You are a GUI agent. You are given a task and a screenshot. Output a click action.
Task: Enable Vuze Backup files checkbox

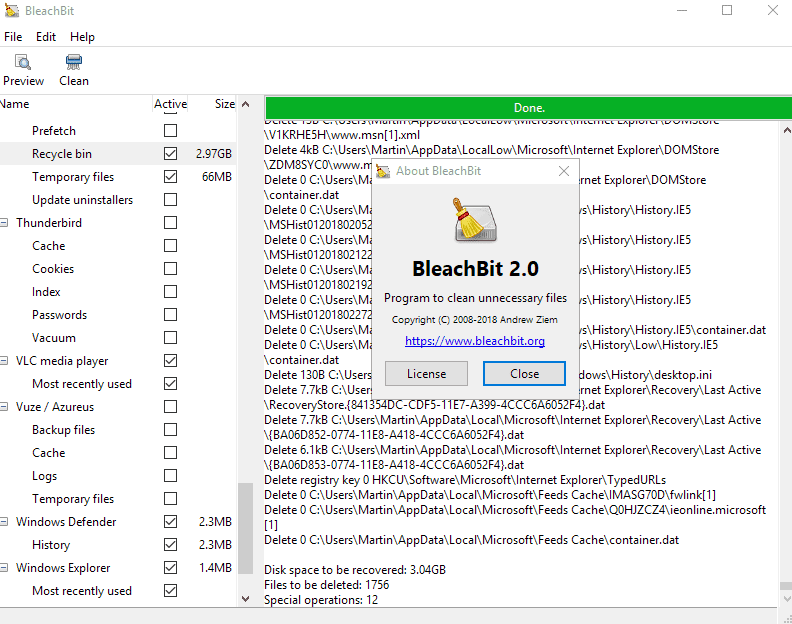(x=170, y=429)
